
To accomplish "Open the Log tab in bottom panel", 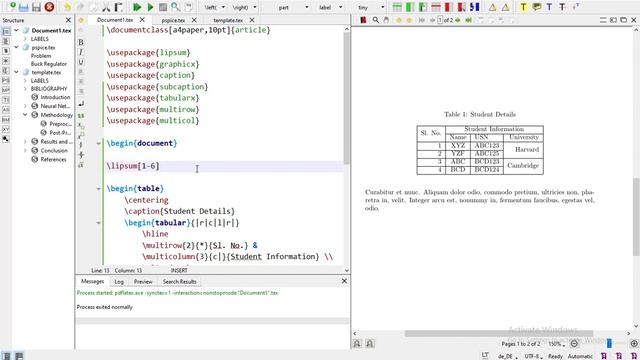I will click(x=119, y=282).
